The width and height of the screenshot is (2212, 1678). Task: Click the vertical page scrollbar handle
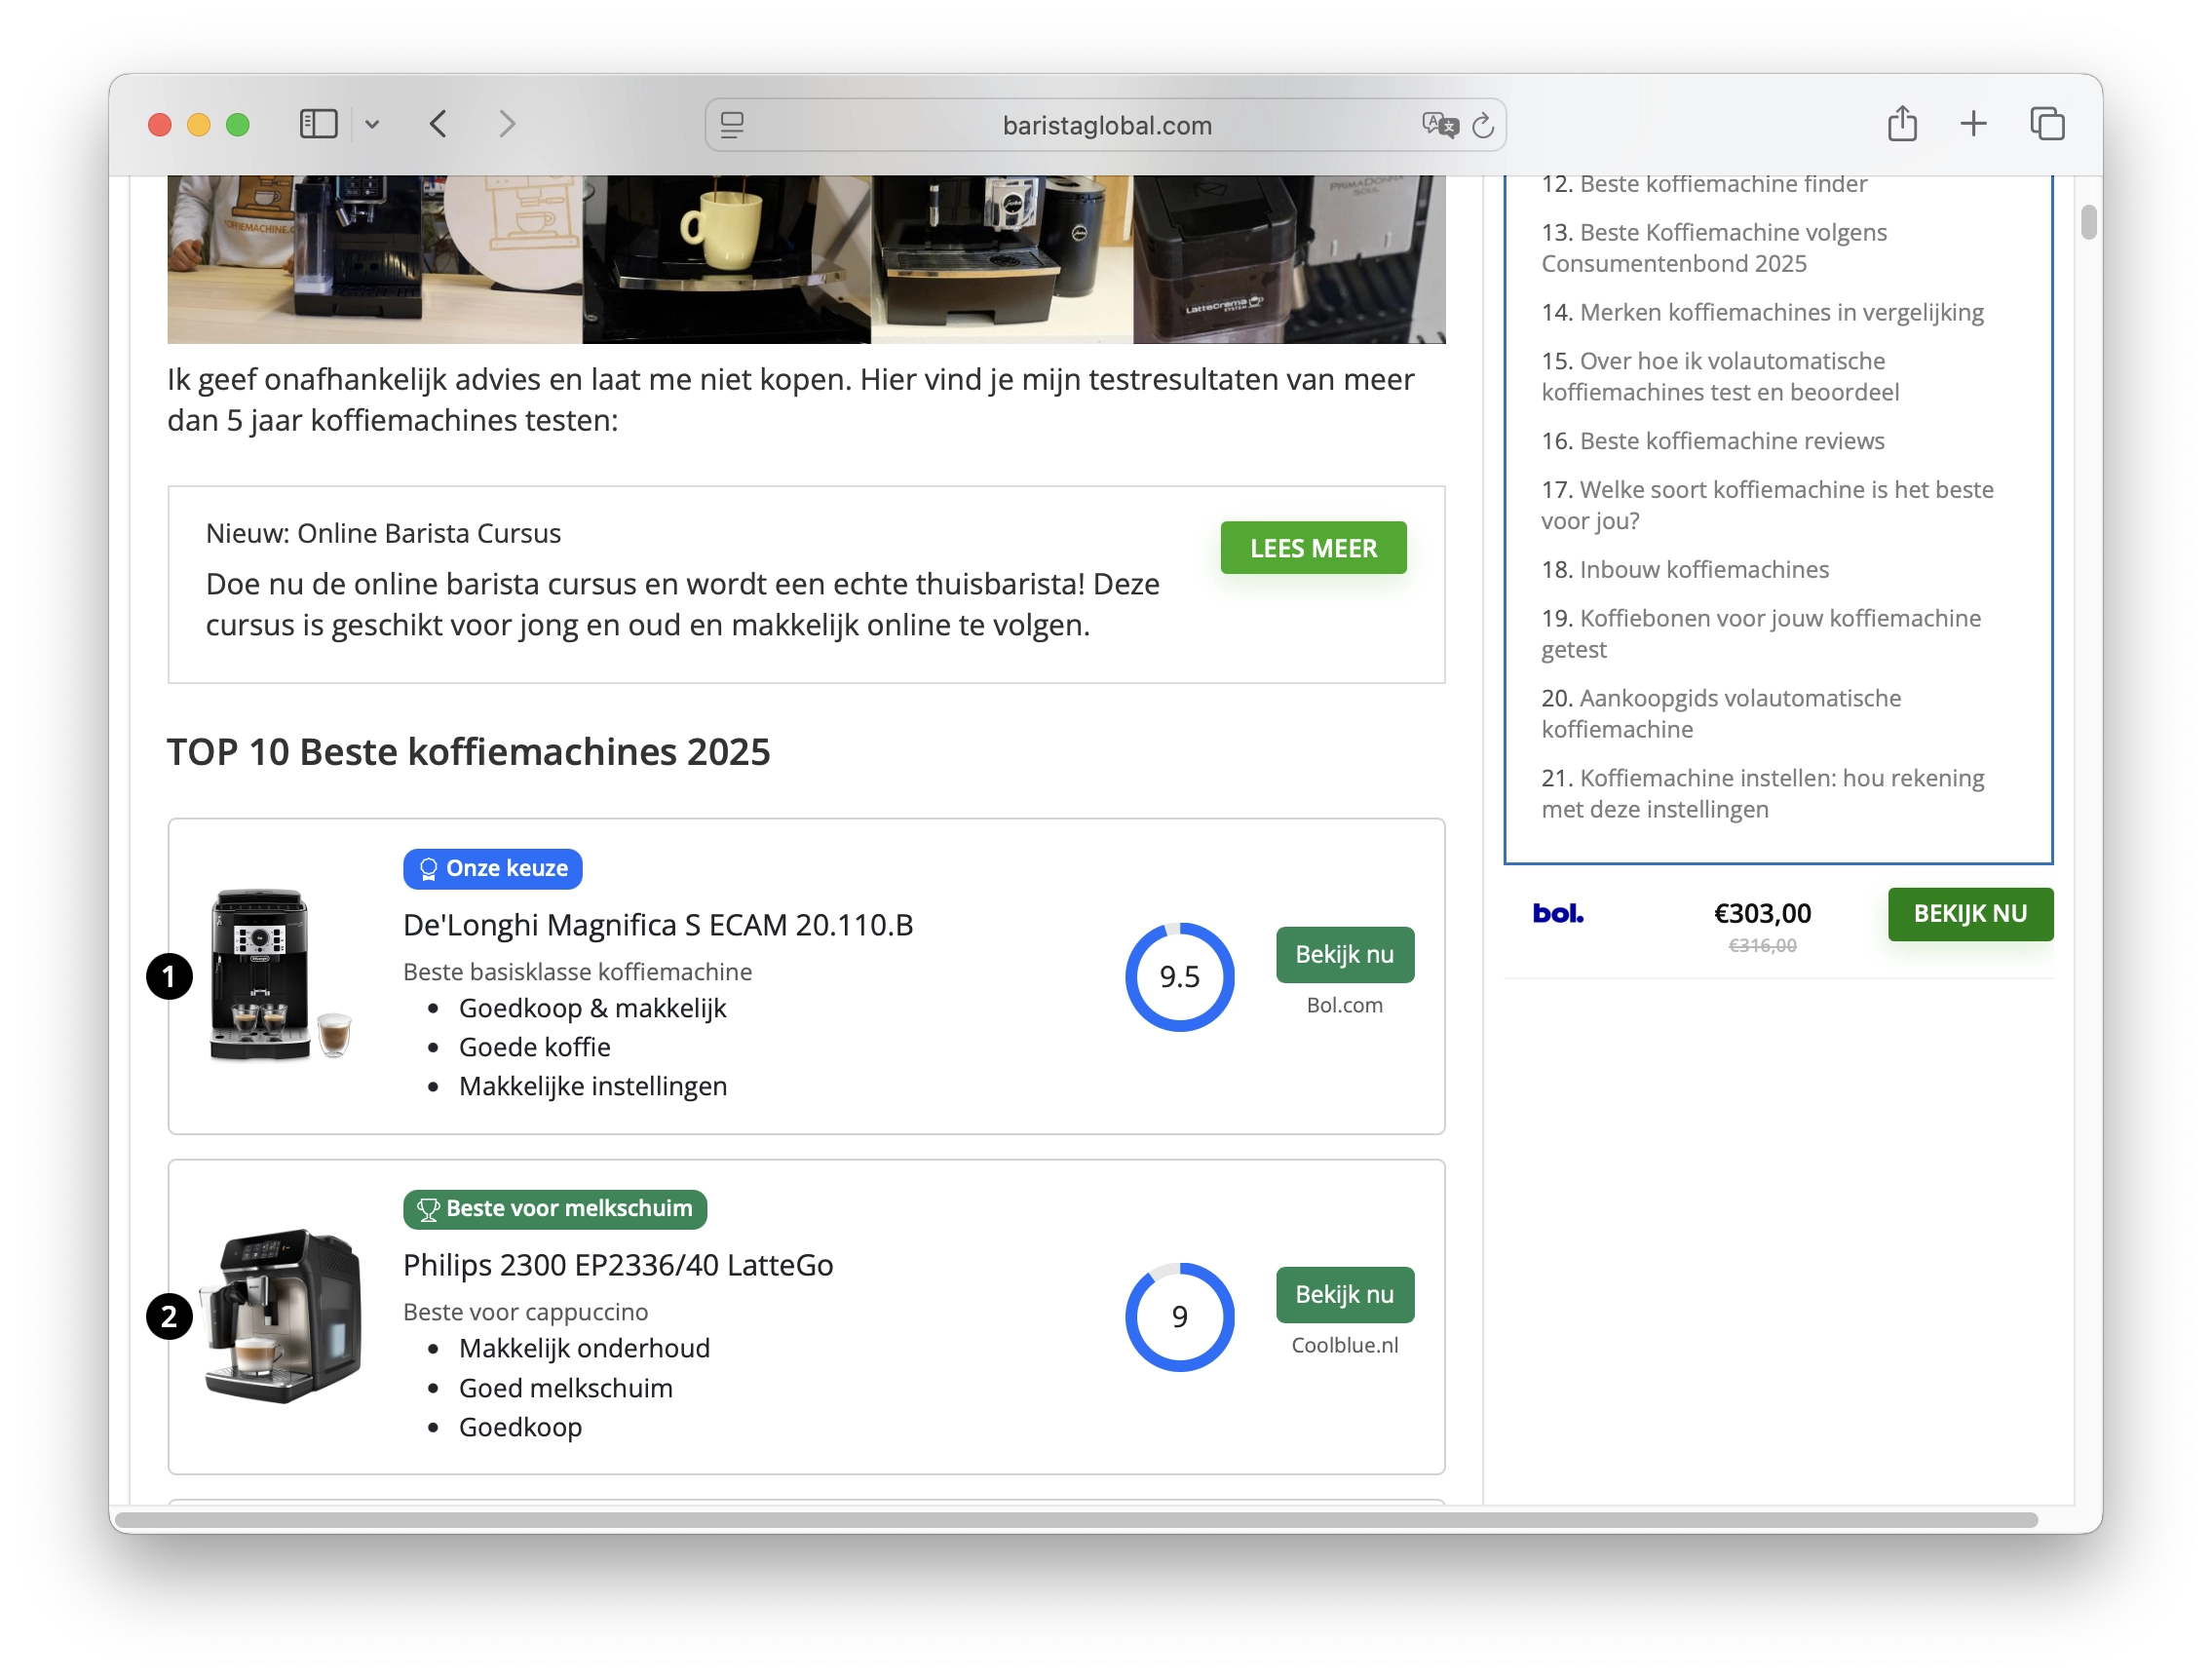tap(2088, 222)
